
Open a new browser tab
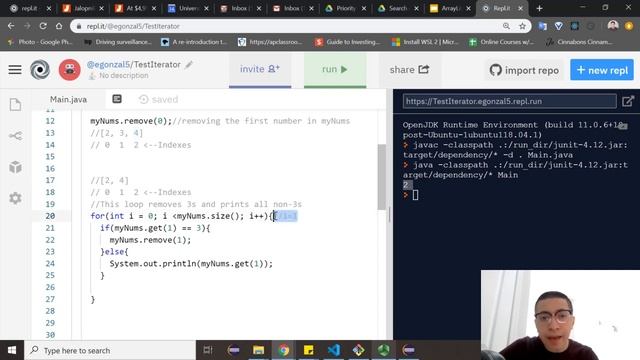pyautogui.click(x=540, y=8)
